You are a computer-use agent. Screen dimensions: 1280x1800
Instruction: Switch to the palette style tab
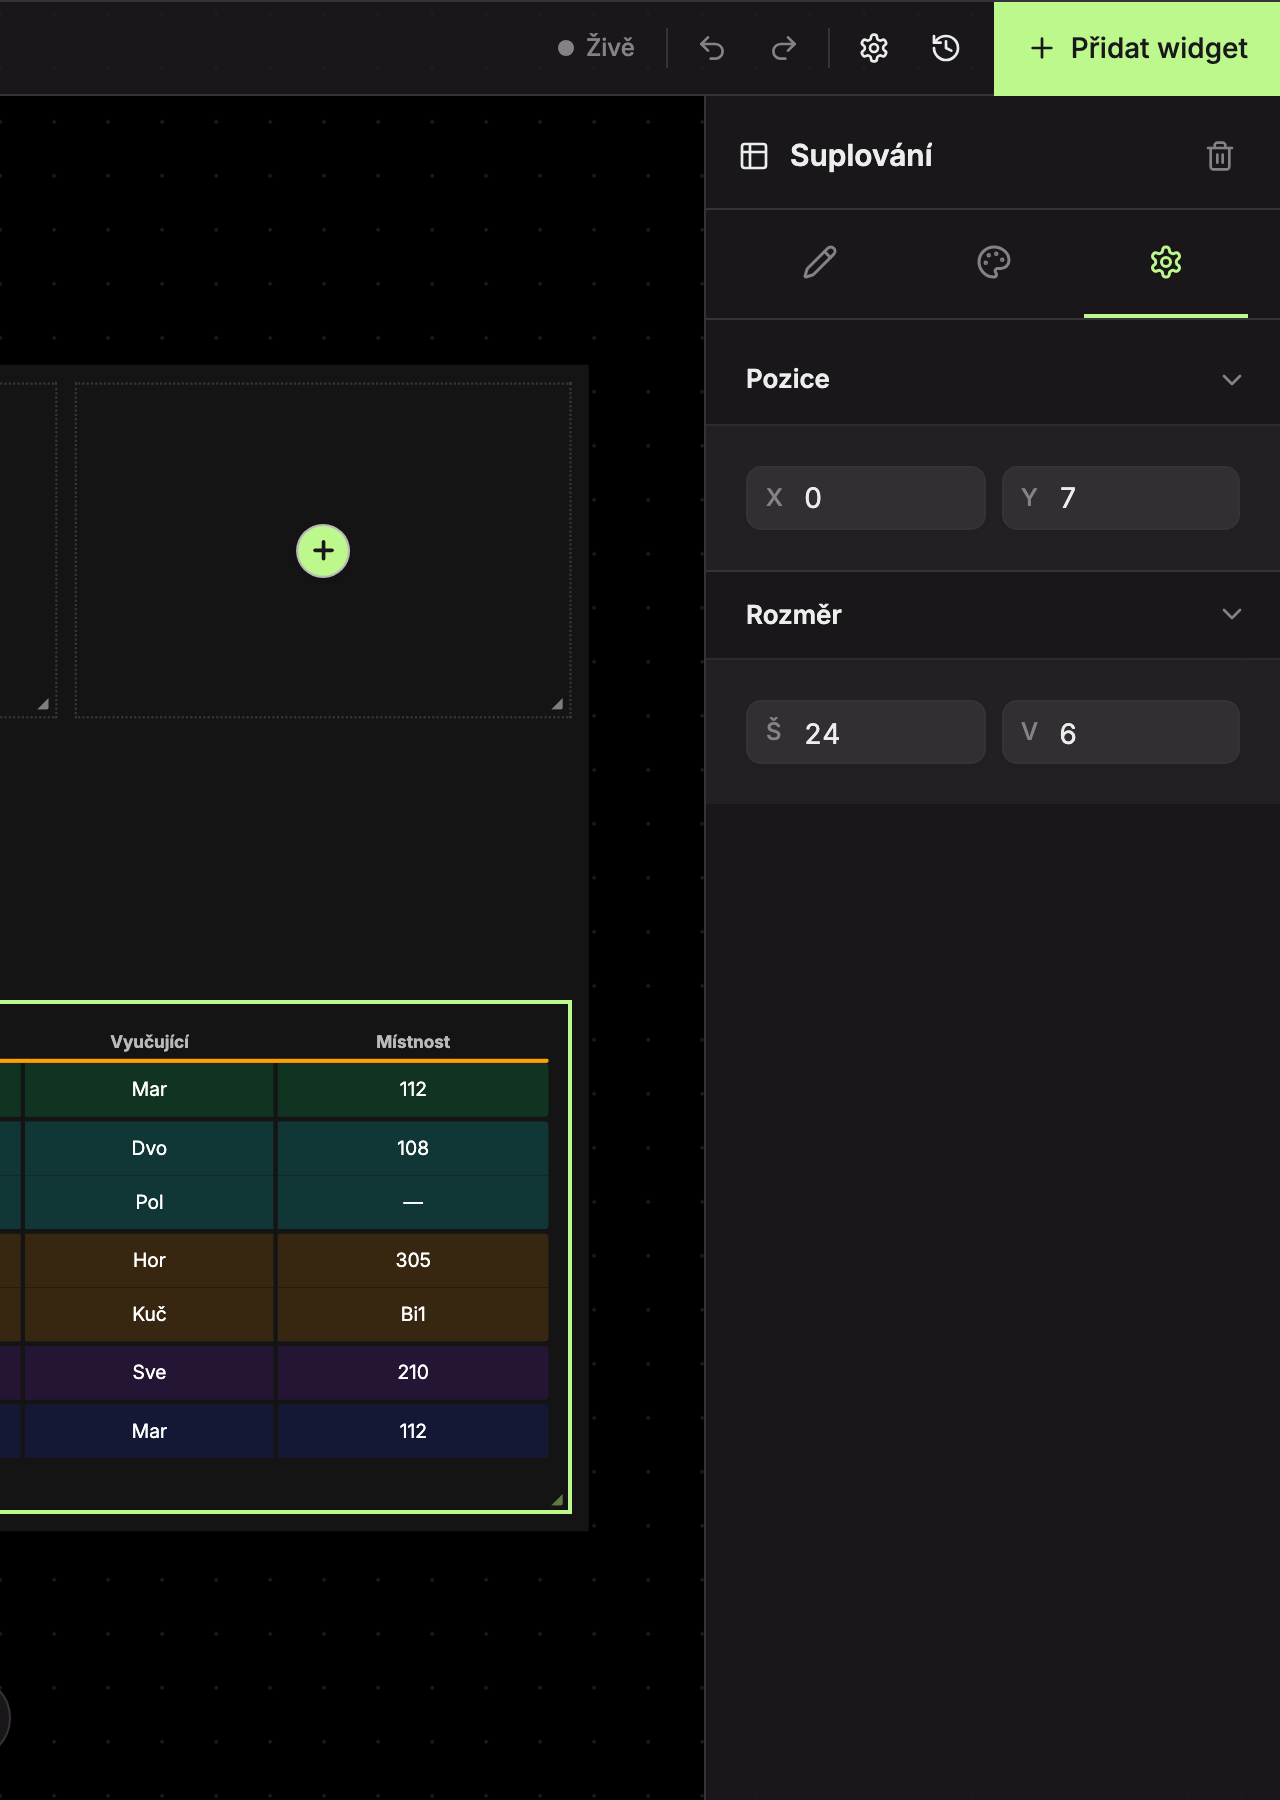coord(993,263)
